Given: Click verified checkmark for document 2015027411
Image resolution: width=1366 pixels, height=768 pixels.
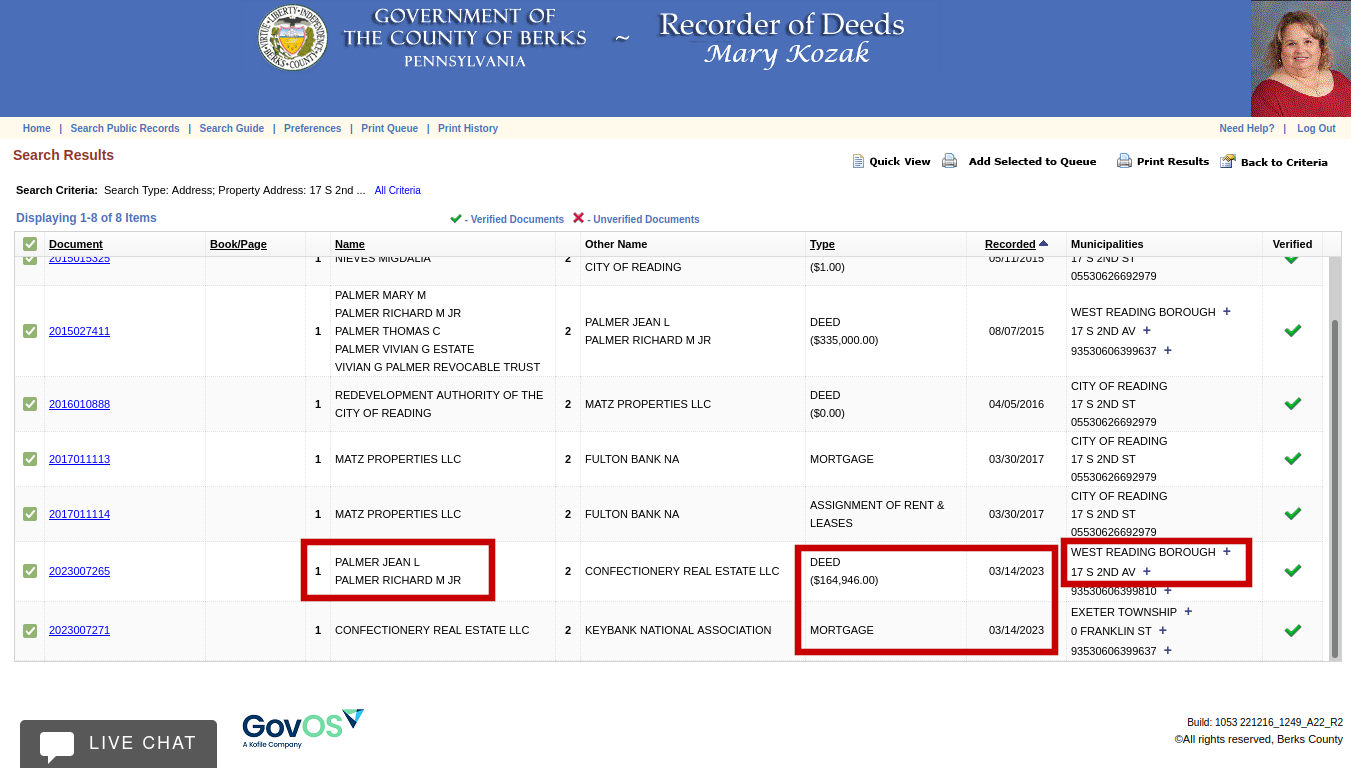Looking at the screenshot, I should [1292, 330].
